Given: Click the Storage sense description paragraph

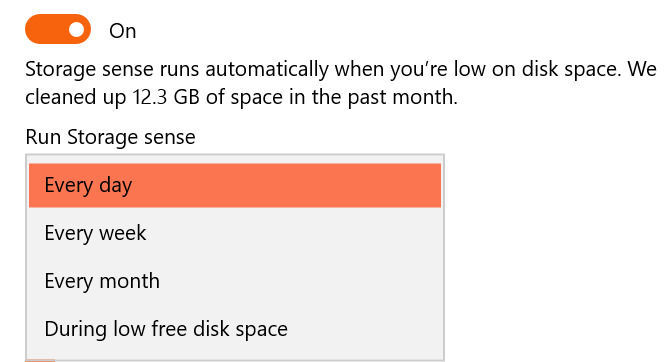Looking at the screenshot, I should [x=340, y=83].
